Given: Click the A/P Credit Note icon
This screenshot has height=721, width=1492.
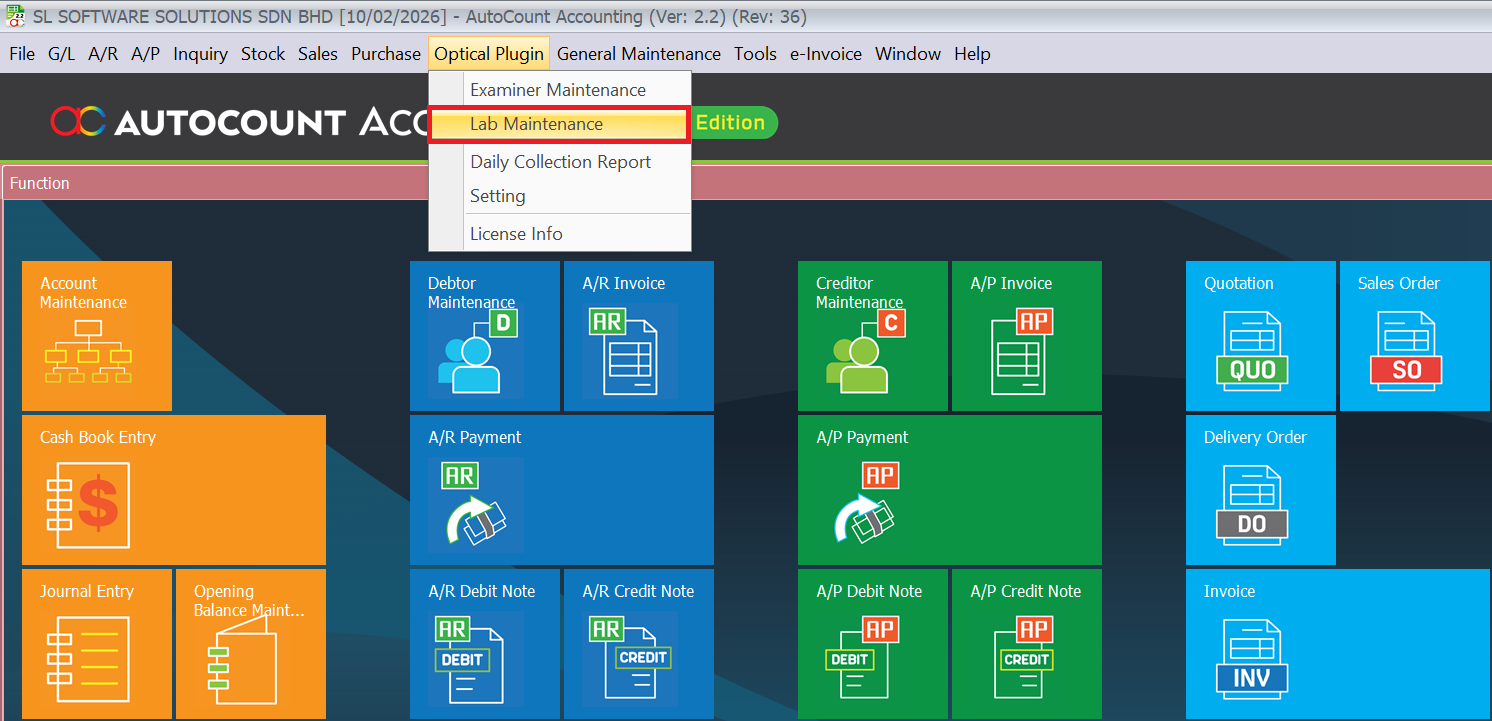Looking at the screenshot, I should pos(1026,658).
